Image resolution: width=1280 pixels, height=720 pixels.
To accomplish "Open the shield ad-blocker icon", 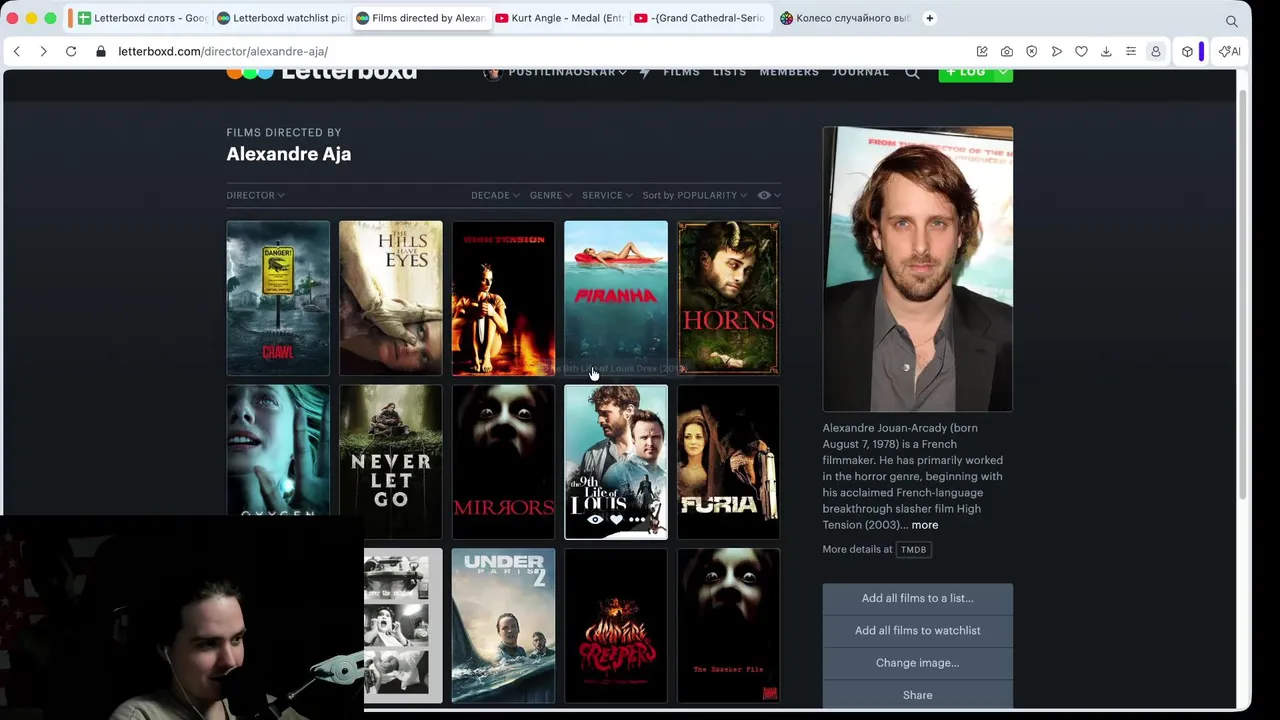I will (x=1032, y=51).
